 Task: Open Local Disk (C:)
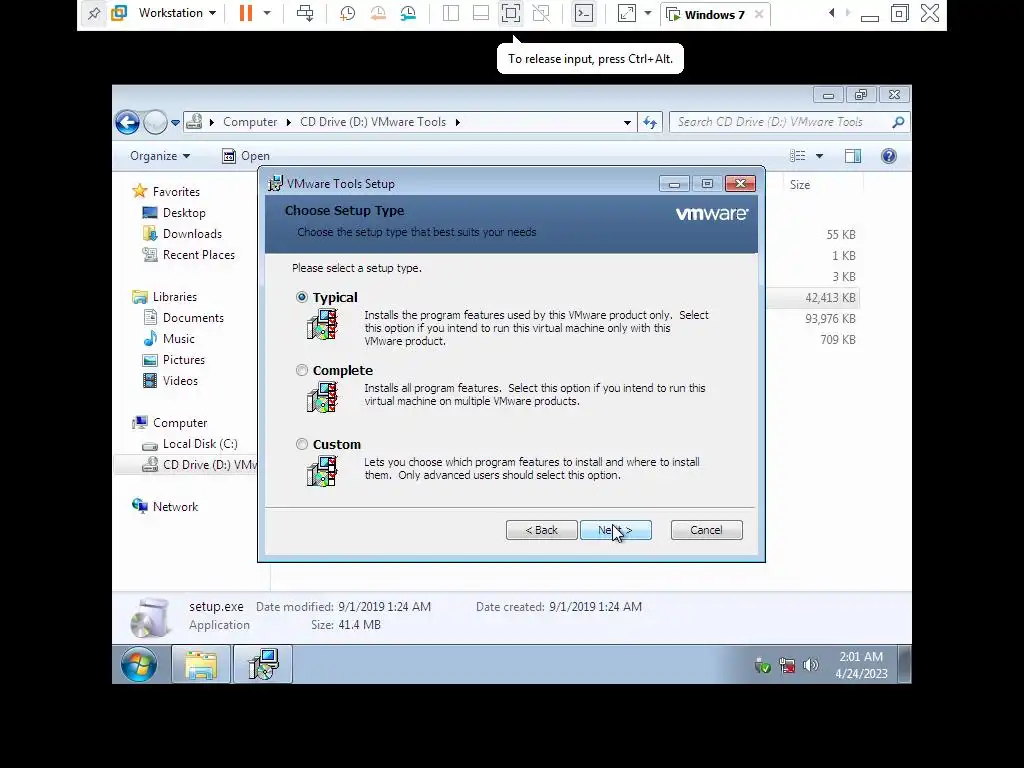200,444
